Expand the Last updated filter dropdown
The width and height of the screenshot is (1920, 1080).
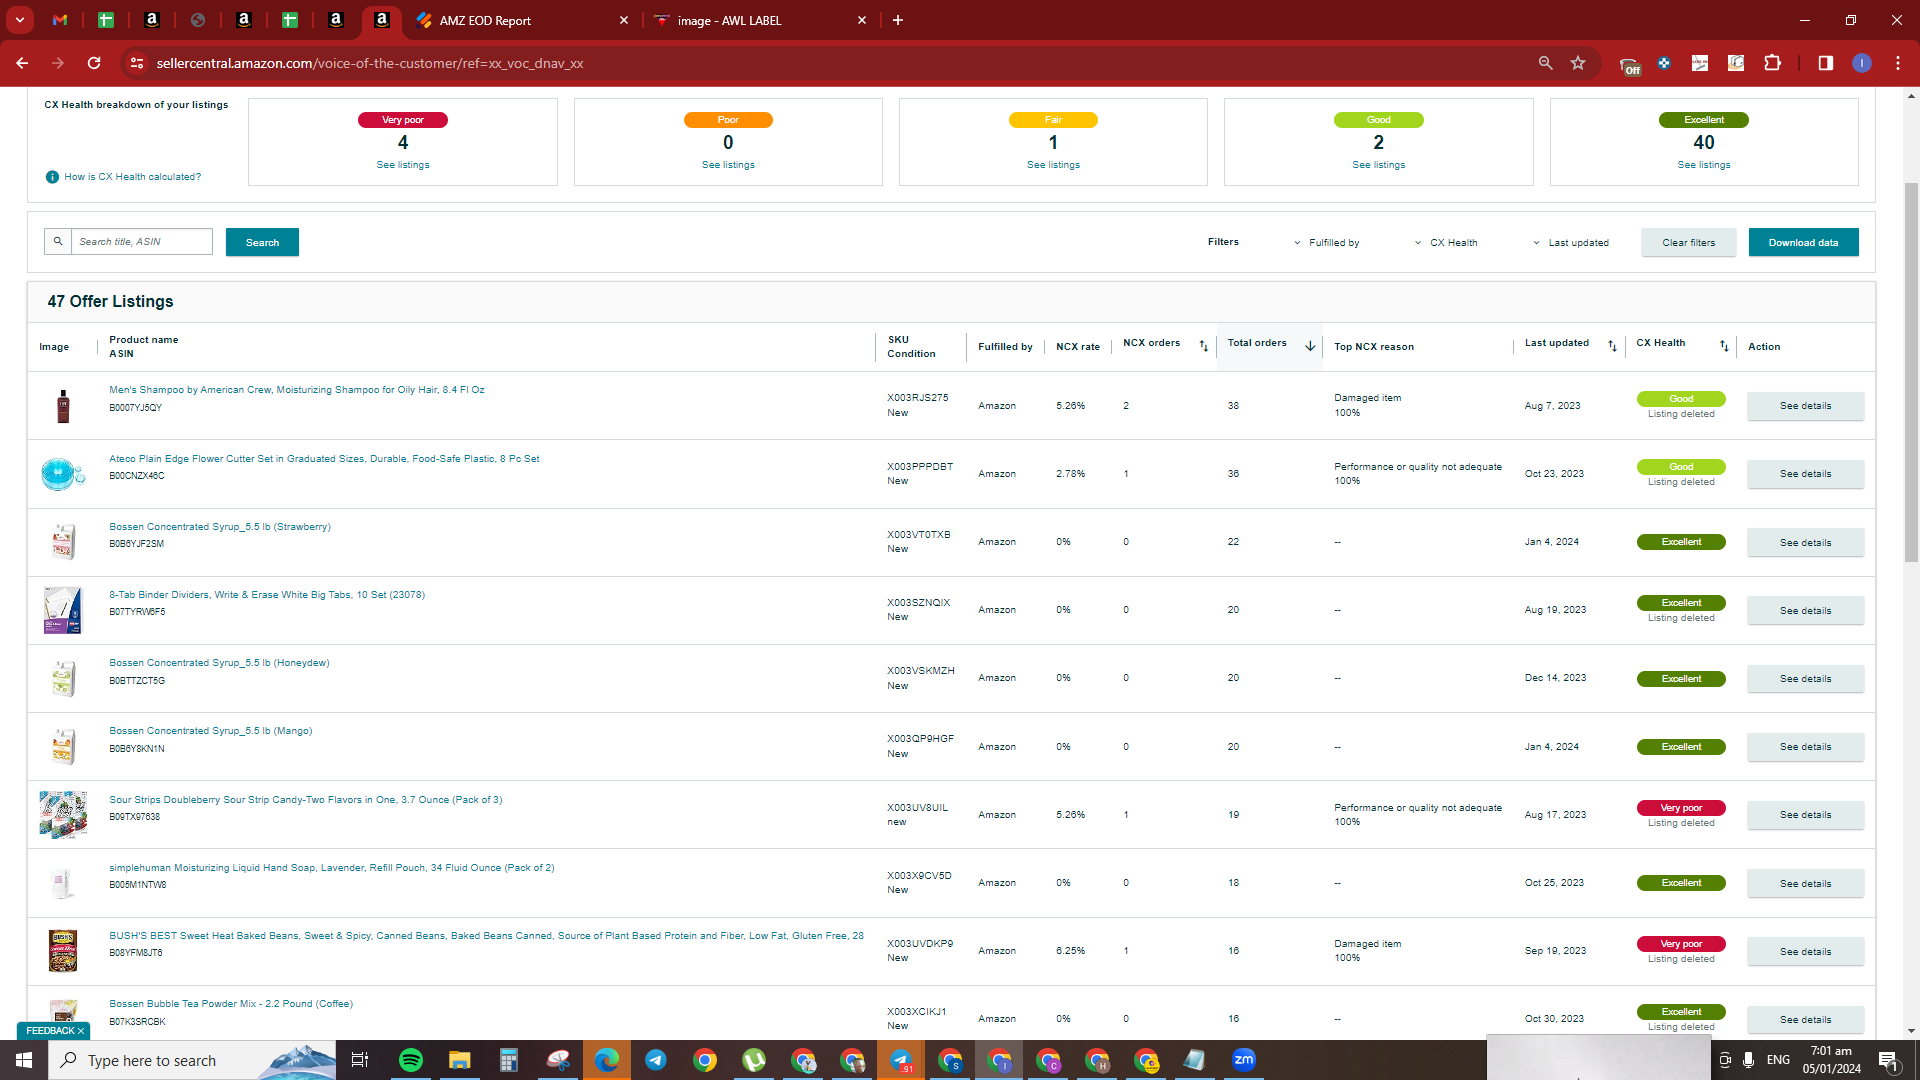(x=1571, y=243)
